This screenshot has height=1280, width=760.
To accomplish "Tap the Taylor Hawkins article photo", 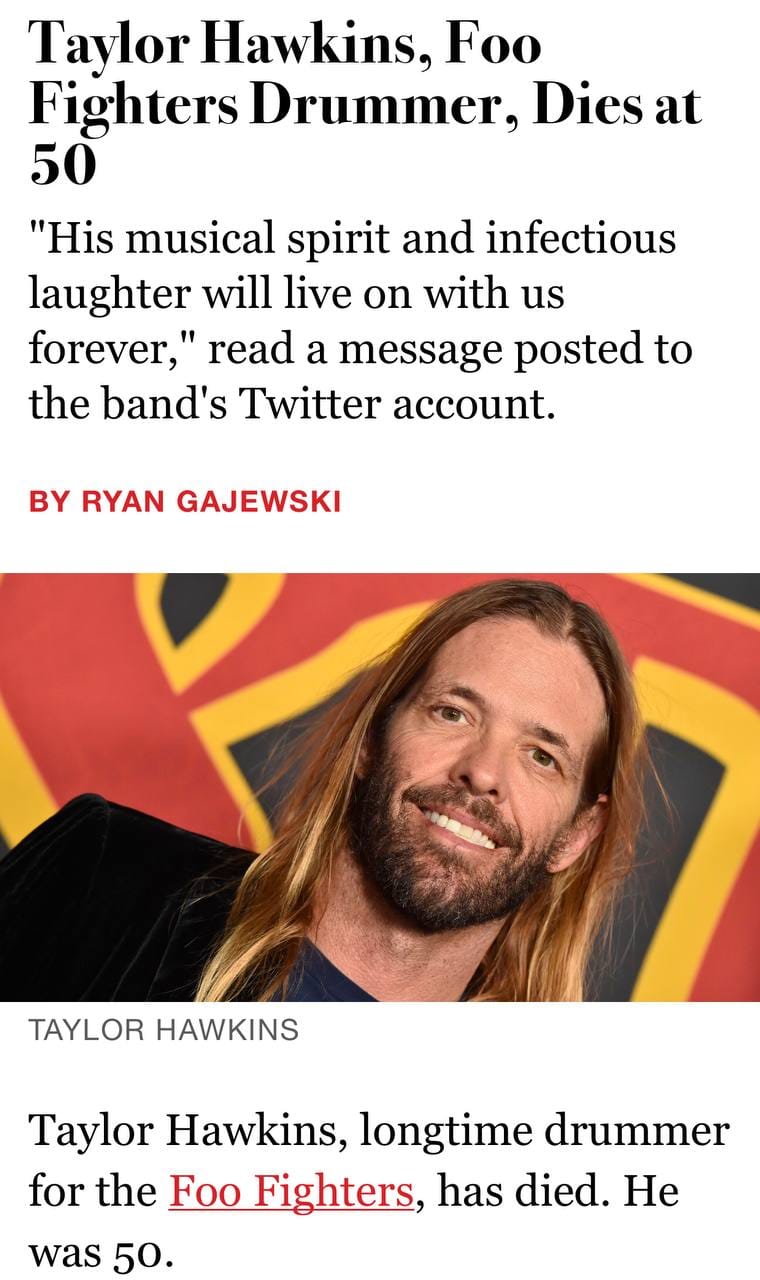I will pyautogui.click(x=380, y=787).
